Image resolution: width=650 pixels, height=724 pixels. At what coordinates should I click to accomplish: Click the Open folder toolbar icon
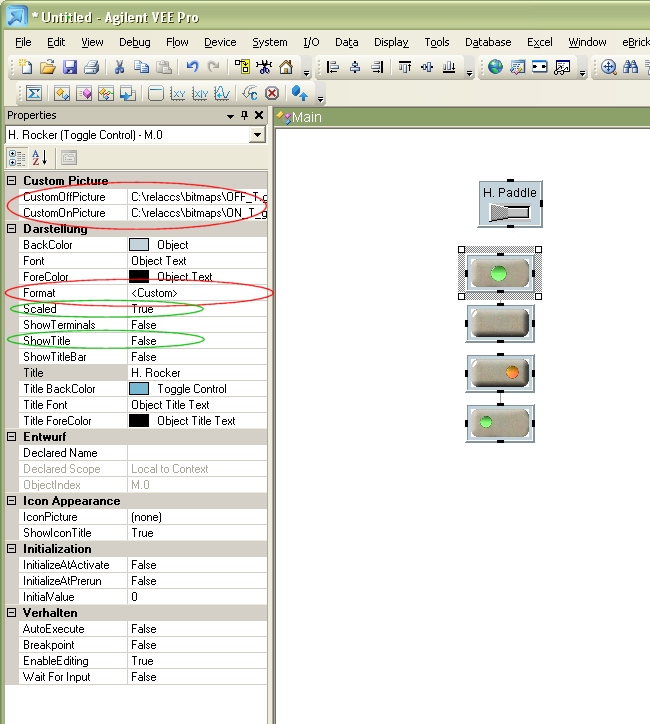(x=48, y=68)
